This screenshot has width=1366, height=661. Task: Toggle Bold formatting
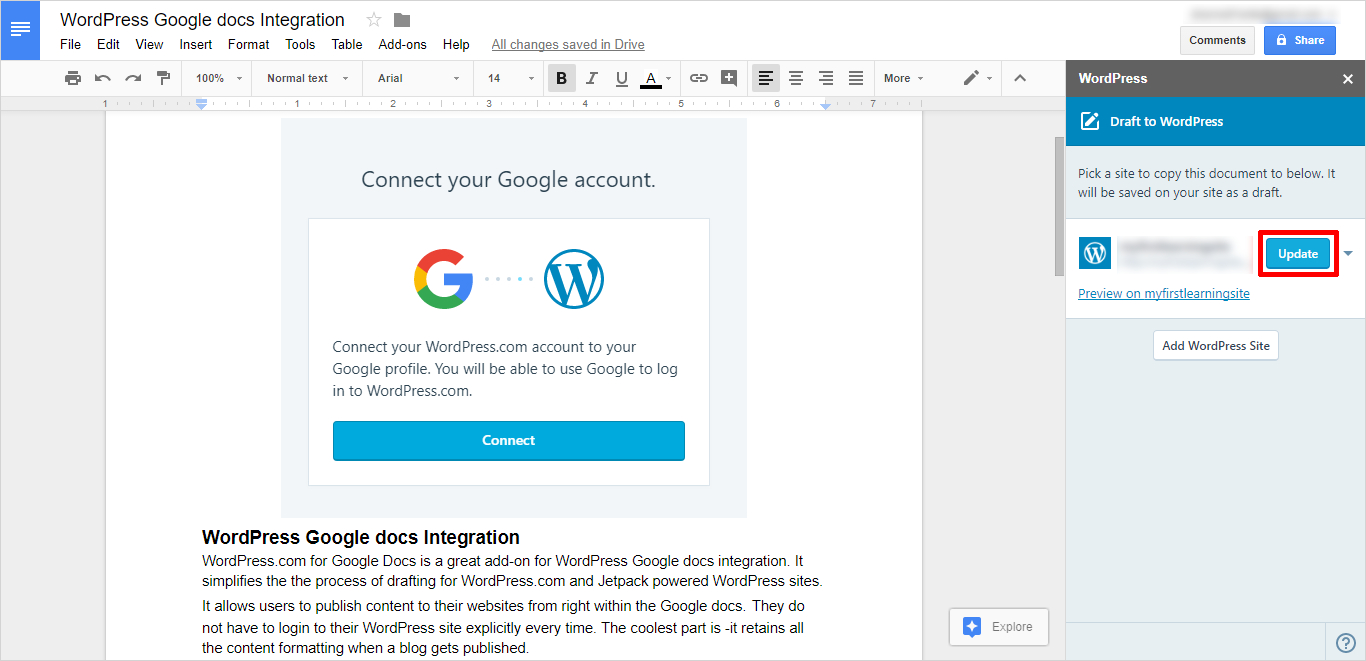tap(561, 78)
